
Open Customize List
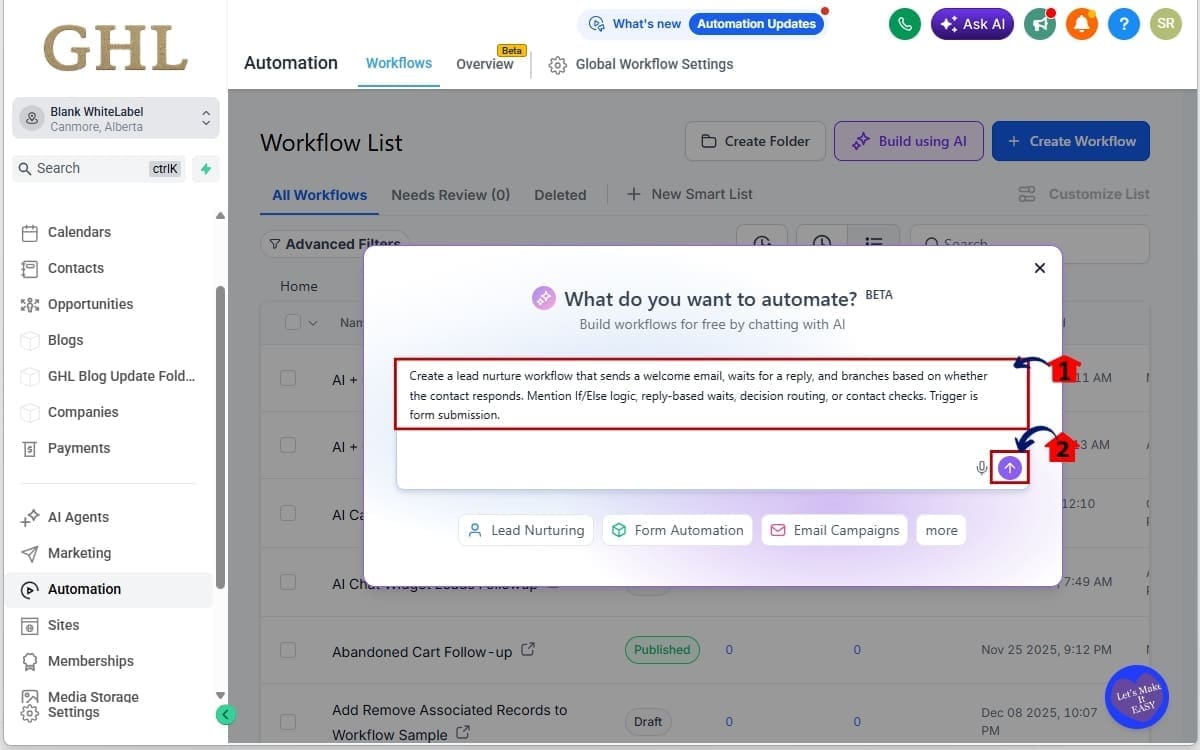[1084, 194]
